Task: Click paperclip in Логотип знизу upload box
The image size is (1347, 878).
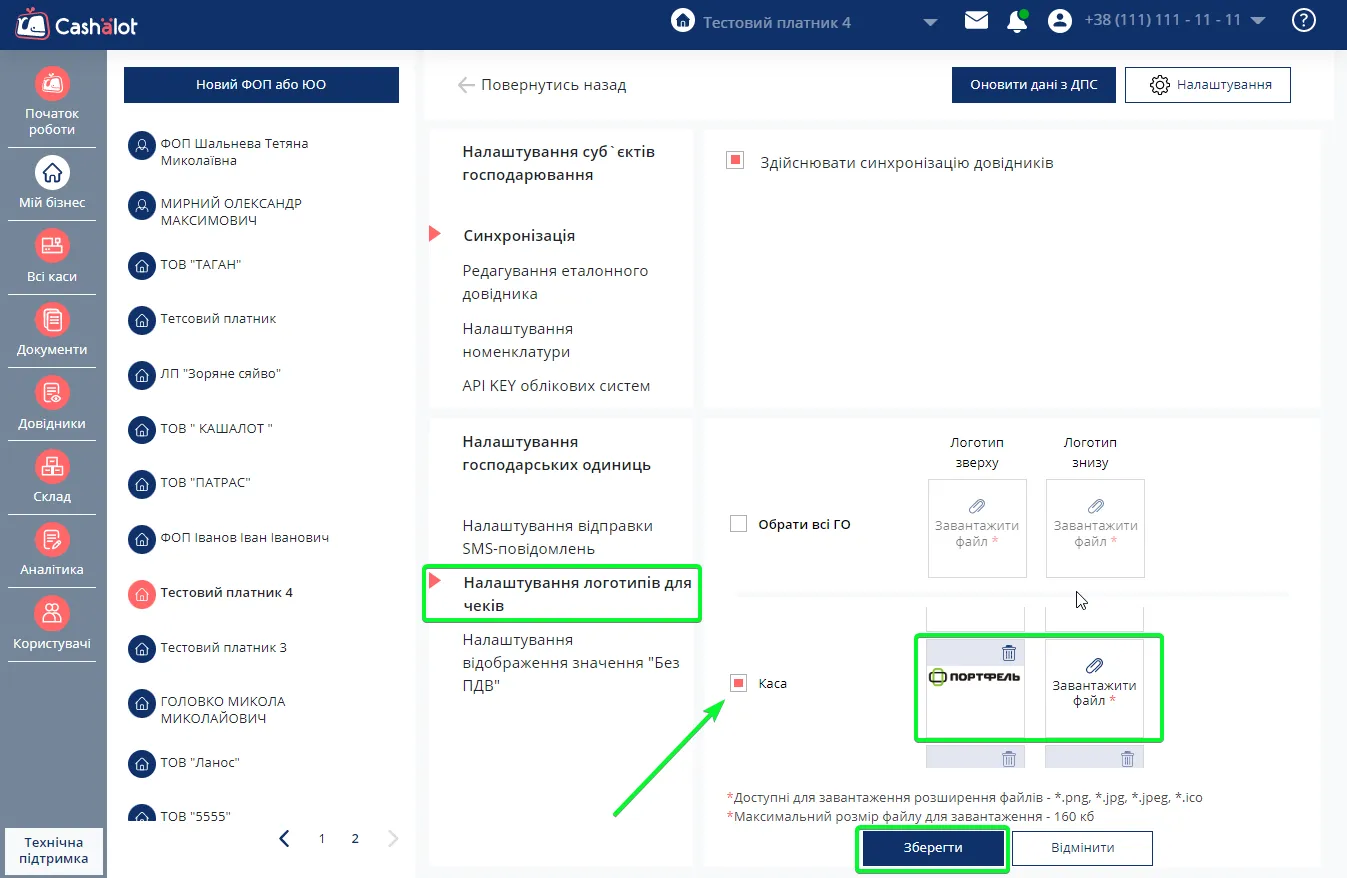Action: click(x=1095, y=506)
